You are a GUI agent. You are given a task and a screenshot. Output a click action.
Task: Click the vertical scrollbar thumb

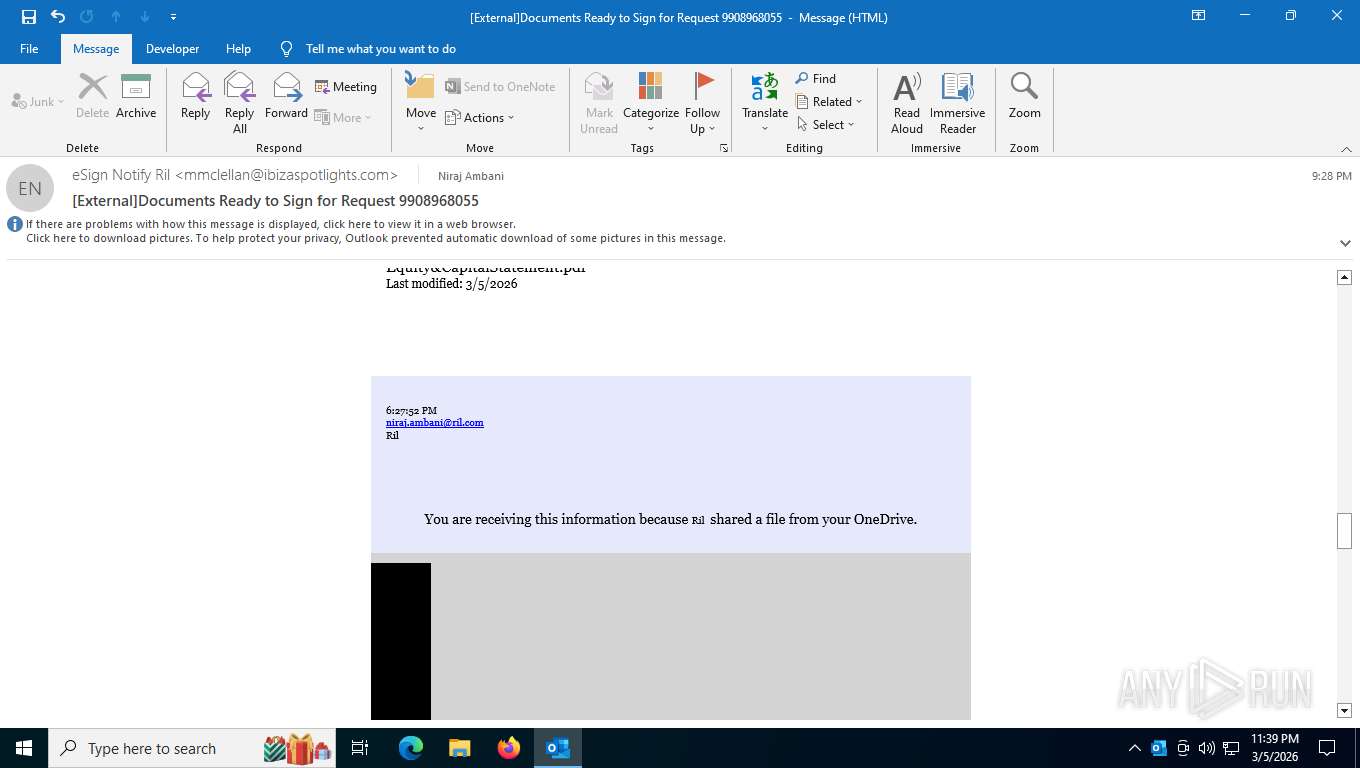[1345, 531]
